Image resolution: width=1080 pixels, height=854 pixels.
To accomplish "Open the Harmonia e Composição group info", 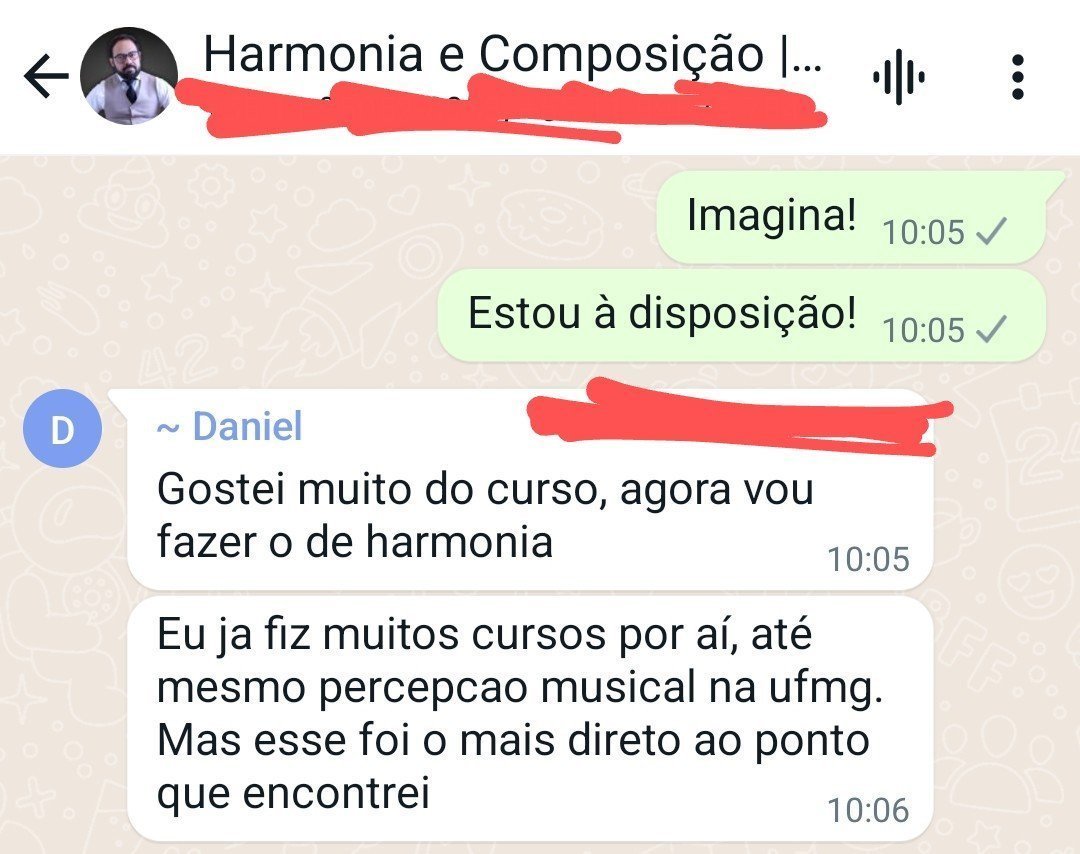I will tap(512, 54).
